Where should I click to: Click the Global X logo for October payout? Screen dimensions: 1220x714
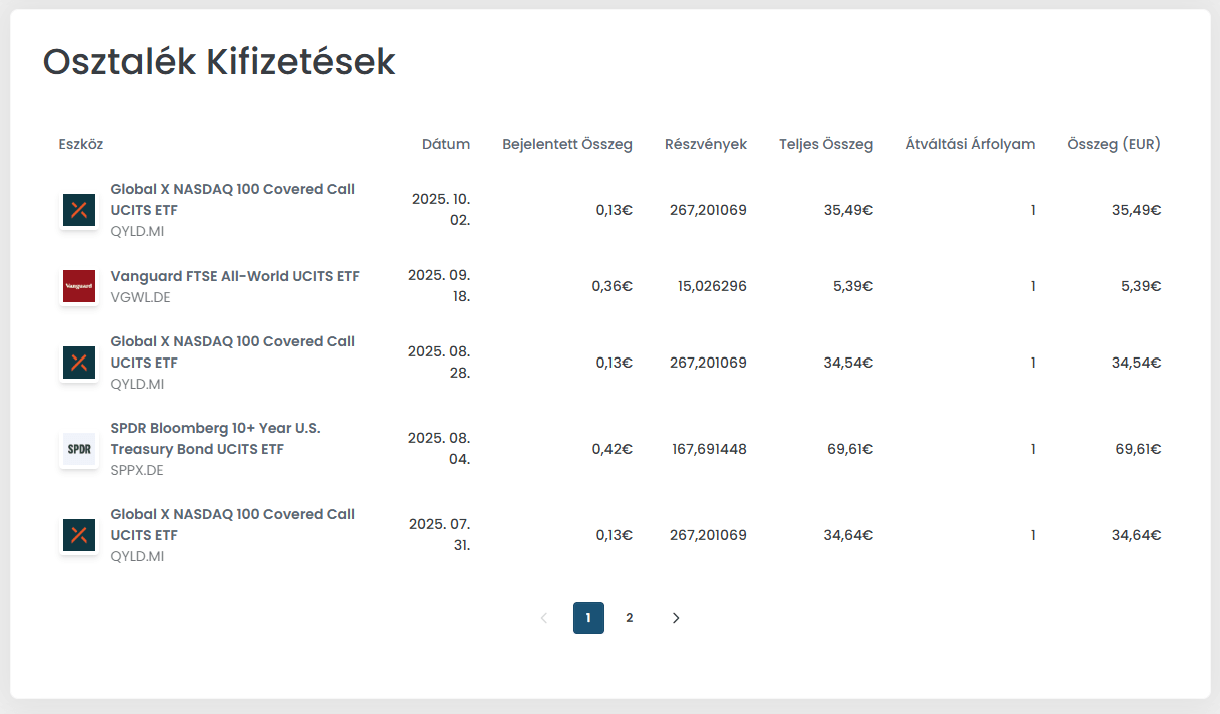79,210
